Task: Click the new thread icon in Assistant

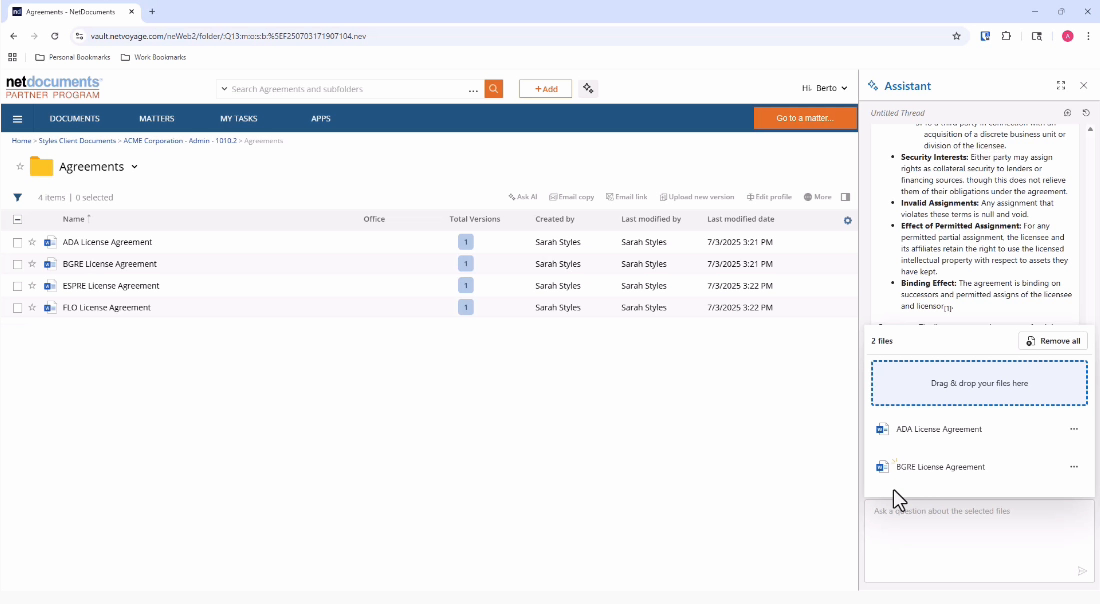Action: [1067, 113]
